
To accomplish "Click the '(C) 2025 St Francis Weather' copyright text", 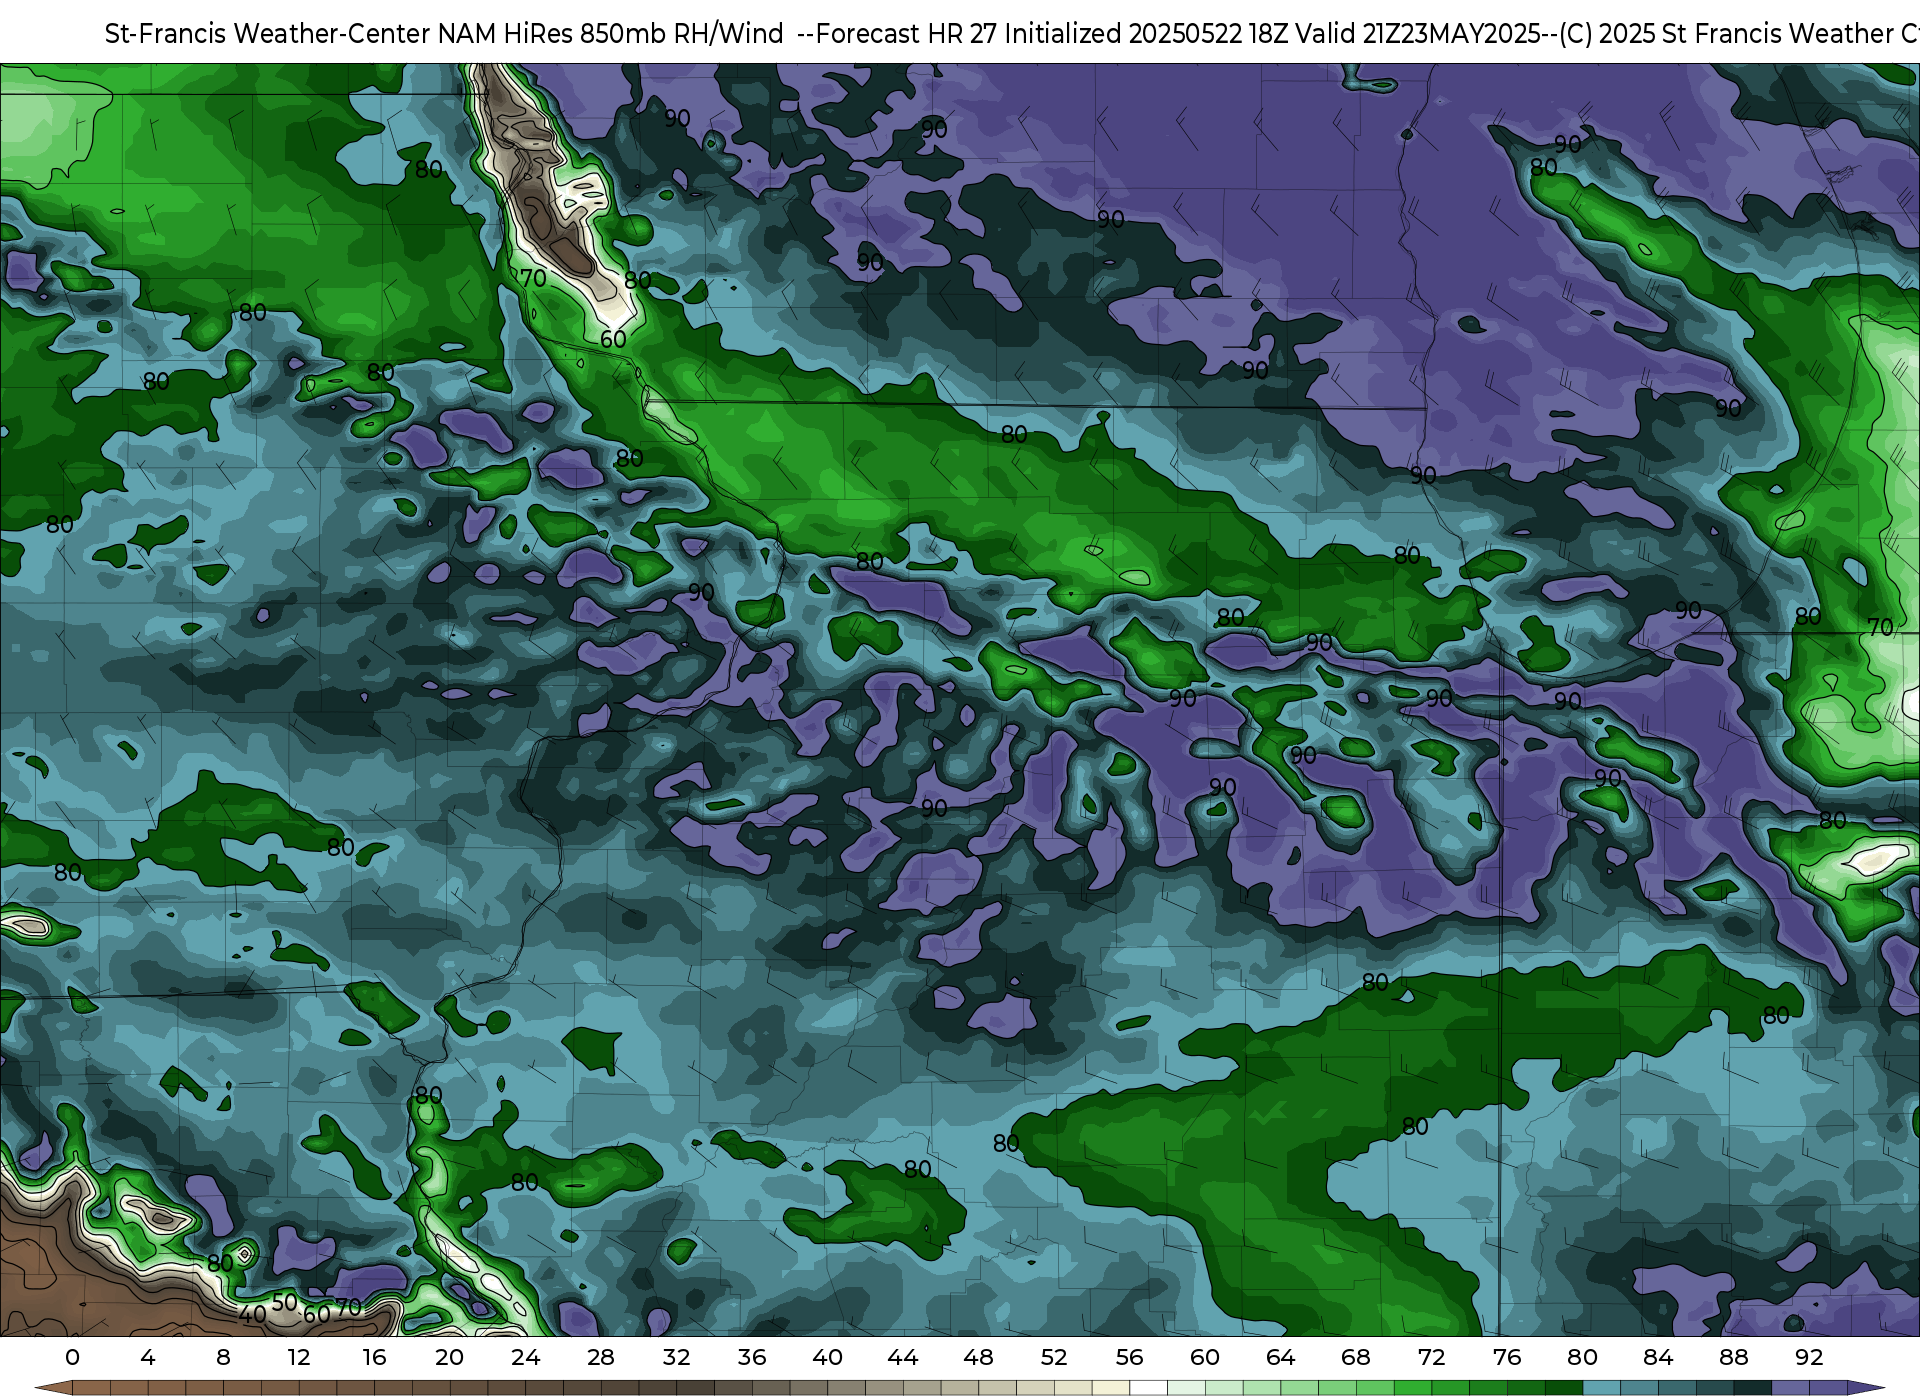I will tap(1726, 34).
